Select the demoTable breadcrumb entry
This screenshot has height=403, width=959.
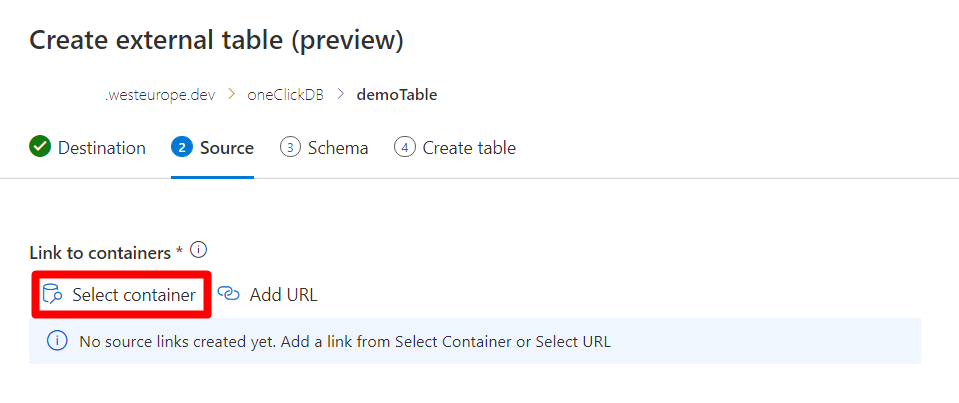[x=397, y=95]
